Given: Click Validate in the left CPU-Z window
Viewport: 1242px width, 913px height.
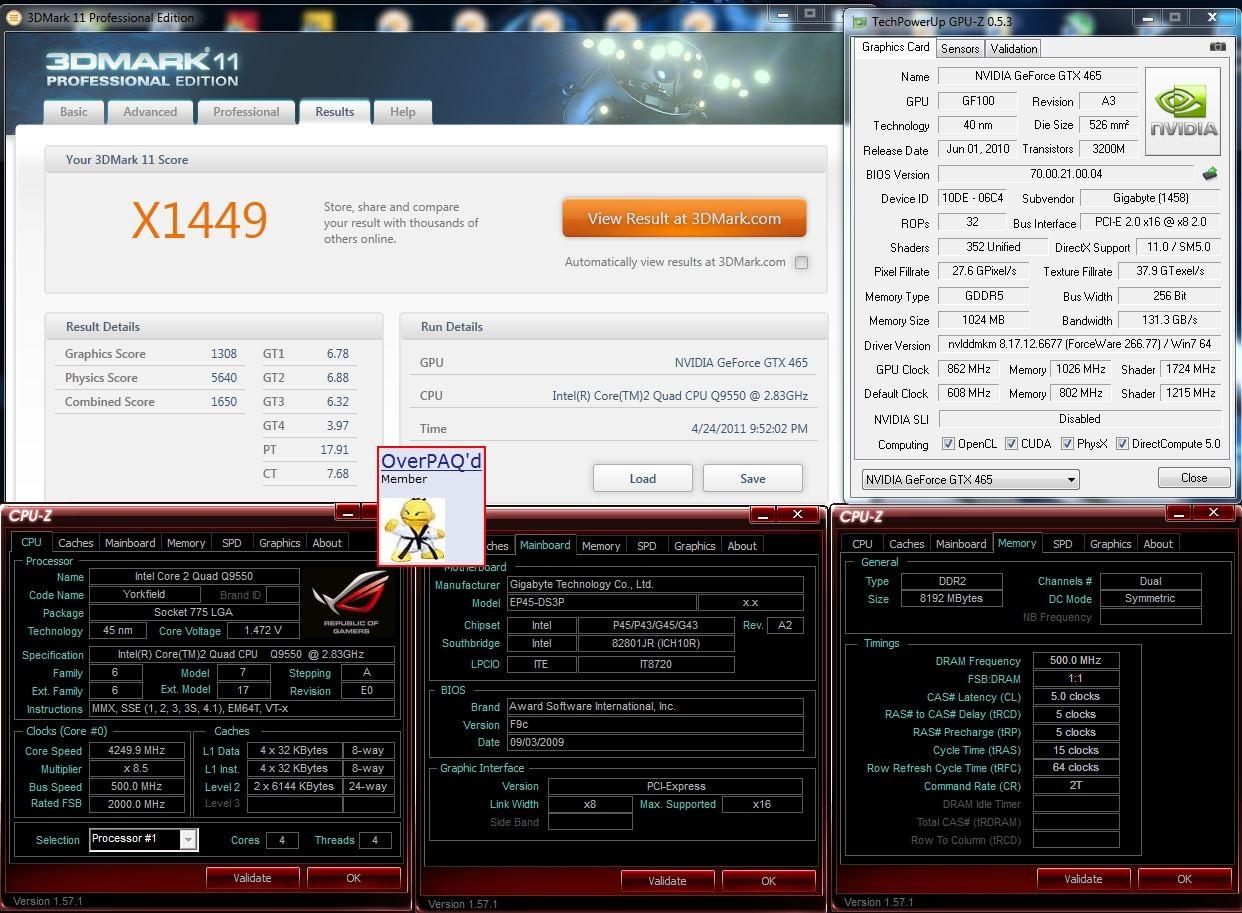Looking at the screenshot, I should (x=252, y=878).
